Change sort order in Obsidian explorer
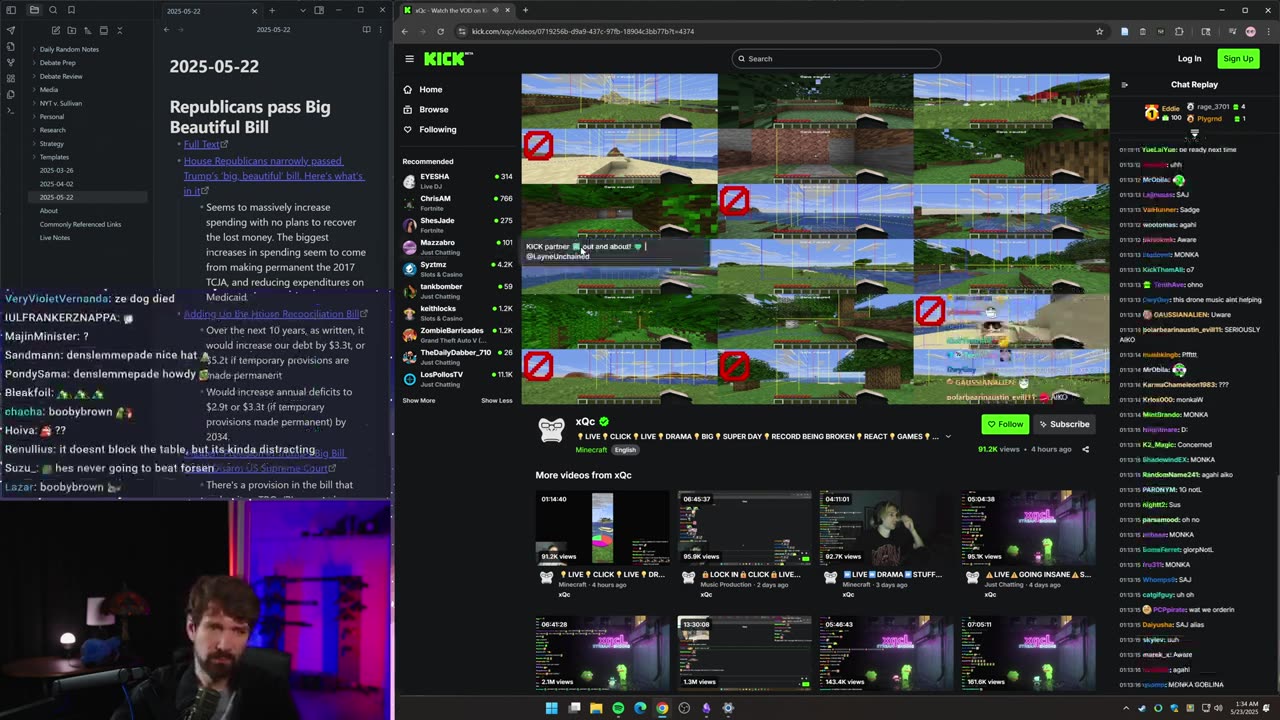1280x720 pixels. [x=88, y=30]
